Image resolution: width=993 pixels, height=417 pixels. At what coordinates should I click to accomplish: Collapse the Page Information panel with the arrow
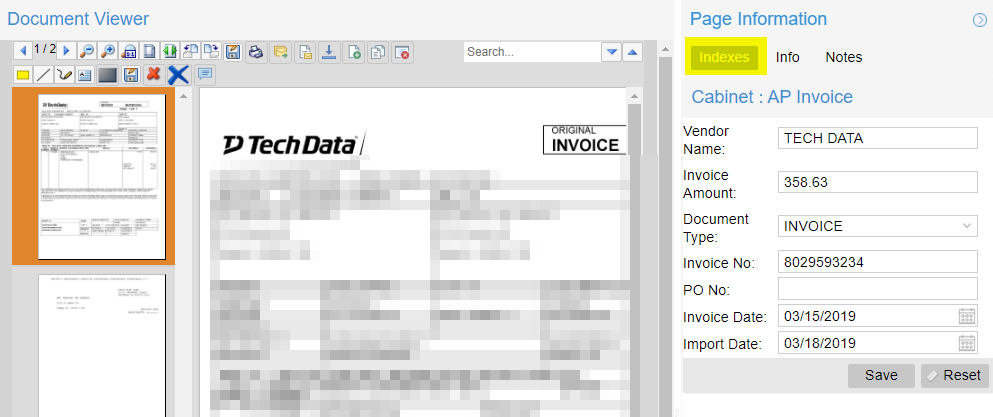pyautogui.click(x=979, y=20)
